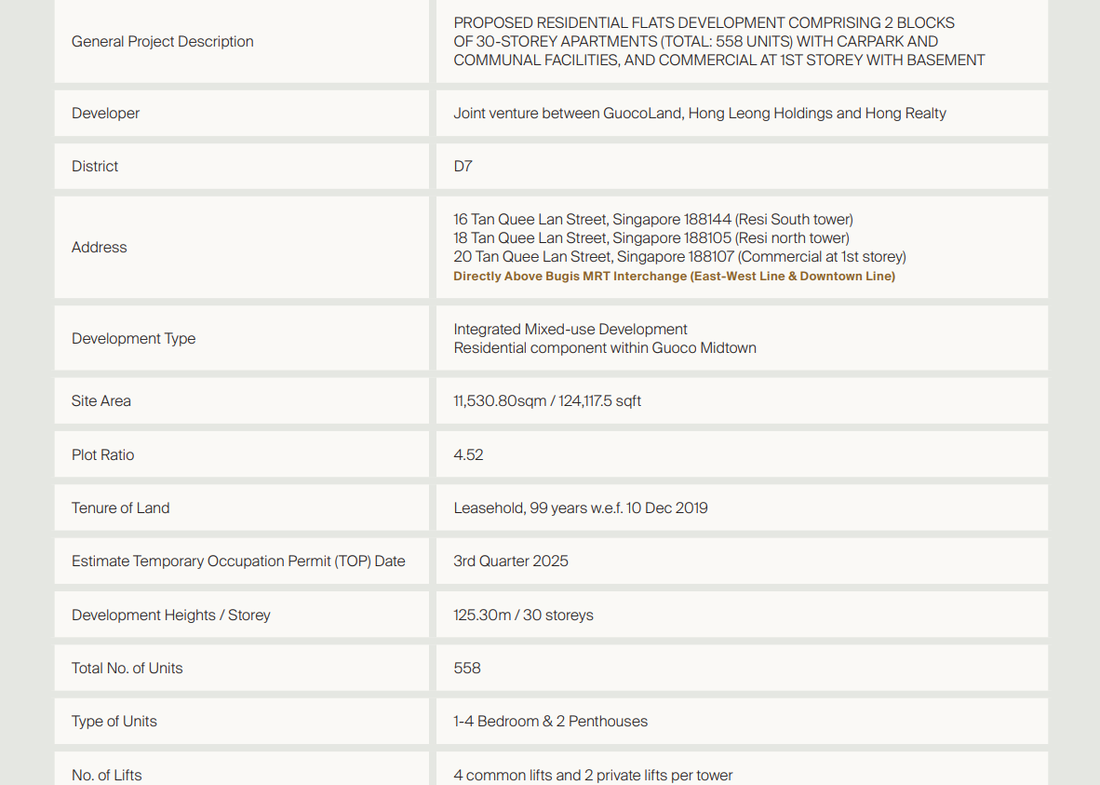The width and height of the screenshot is (1100, 785).
Task: Click the 'Developer' row label
Action: [105, 113]
